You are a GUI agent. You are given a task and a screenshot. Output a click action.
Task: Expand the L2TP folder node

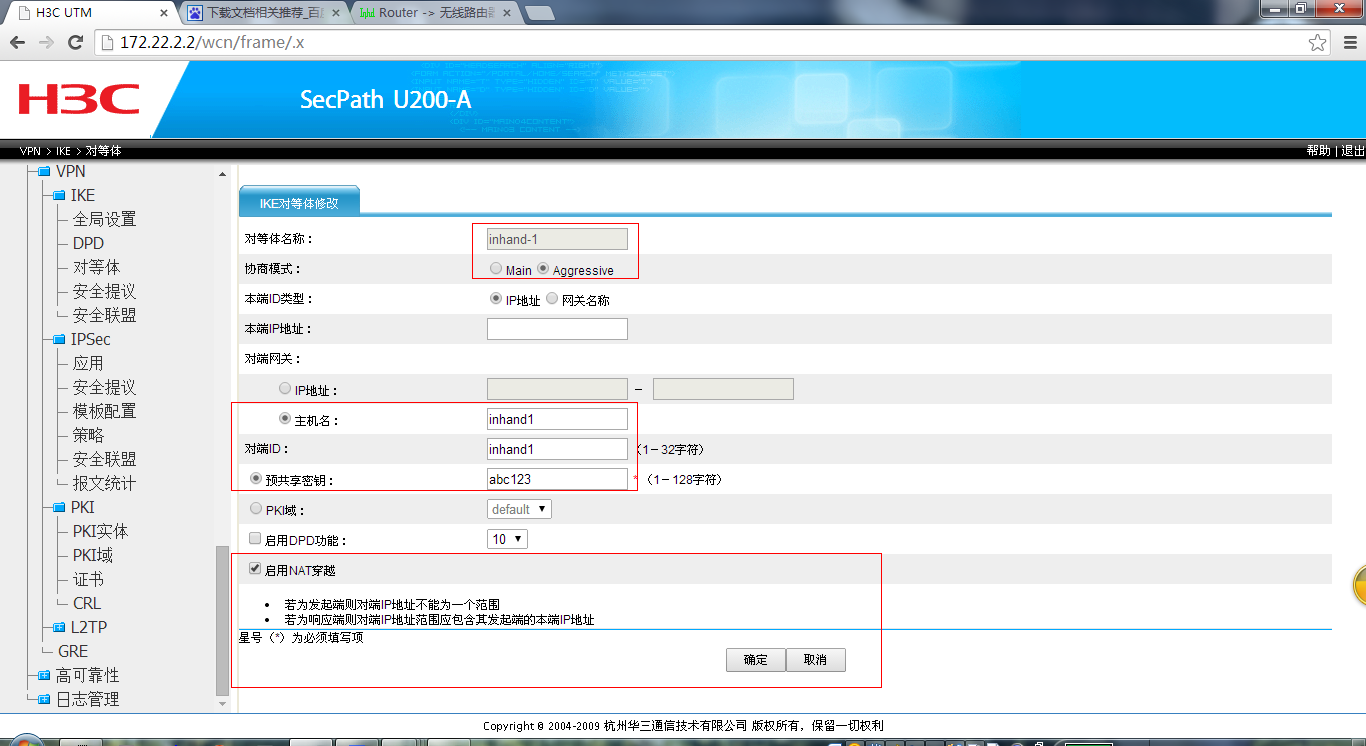[59, 627]
